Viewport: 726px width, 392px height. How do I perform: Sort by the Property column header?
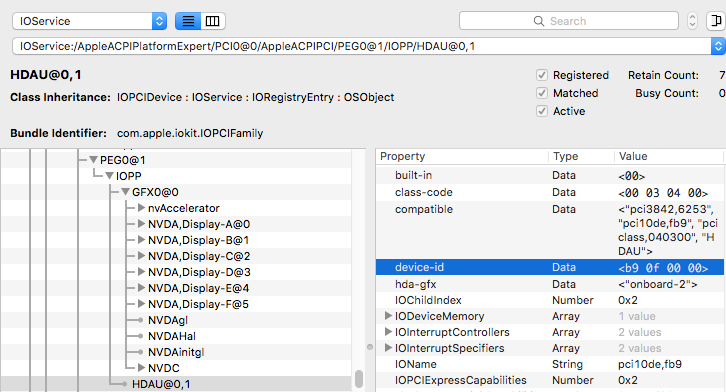coord(462,156)
